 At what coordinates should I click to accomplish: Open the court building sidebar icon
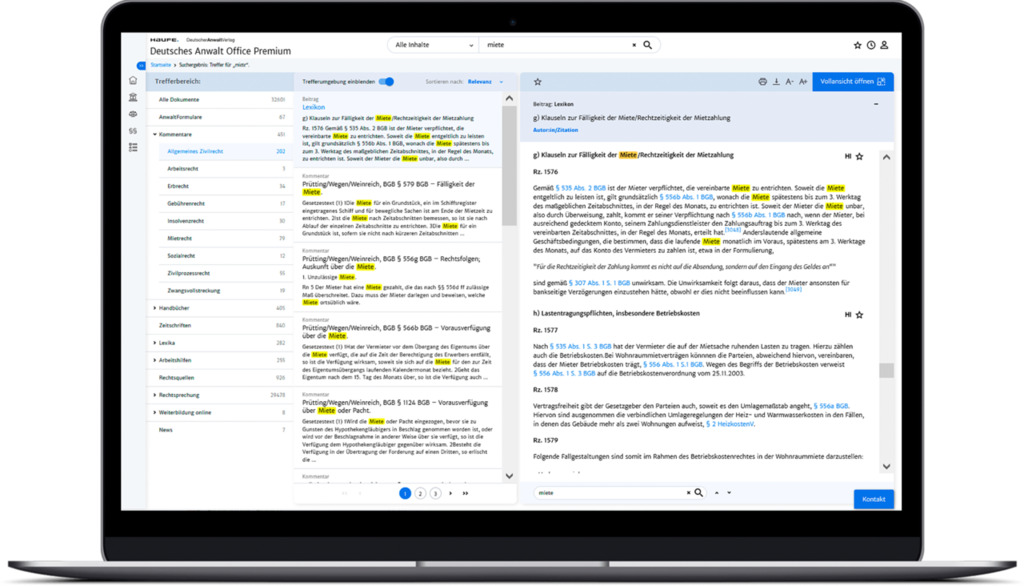[x=133, y=97]
